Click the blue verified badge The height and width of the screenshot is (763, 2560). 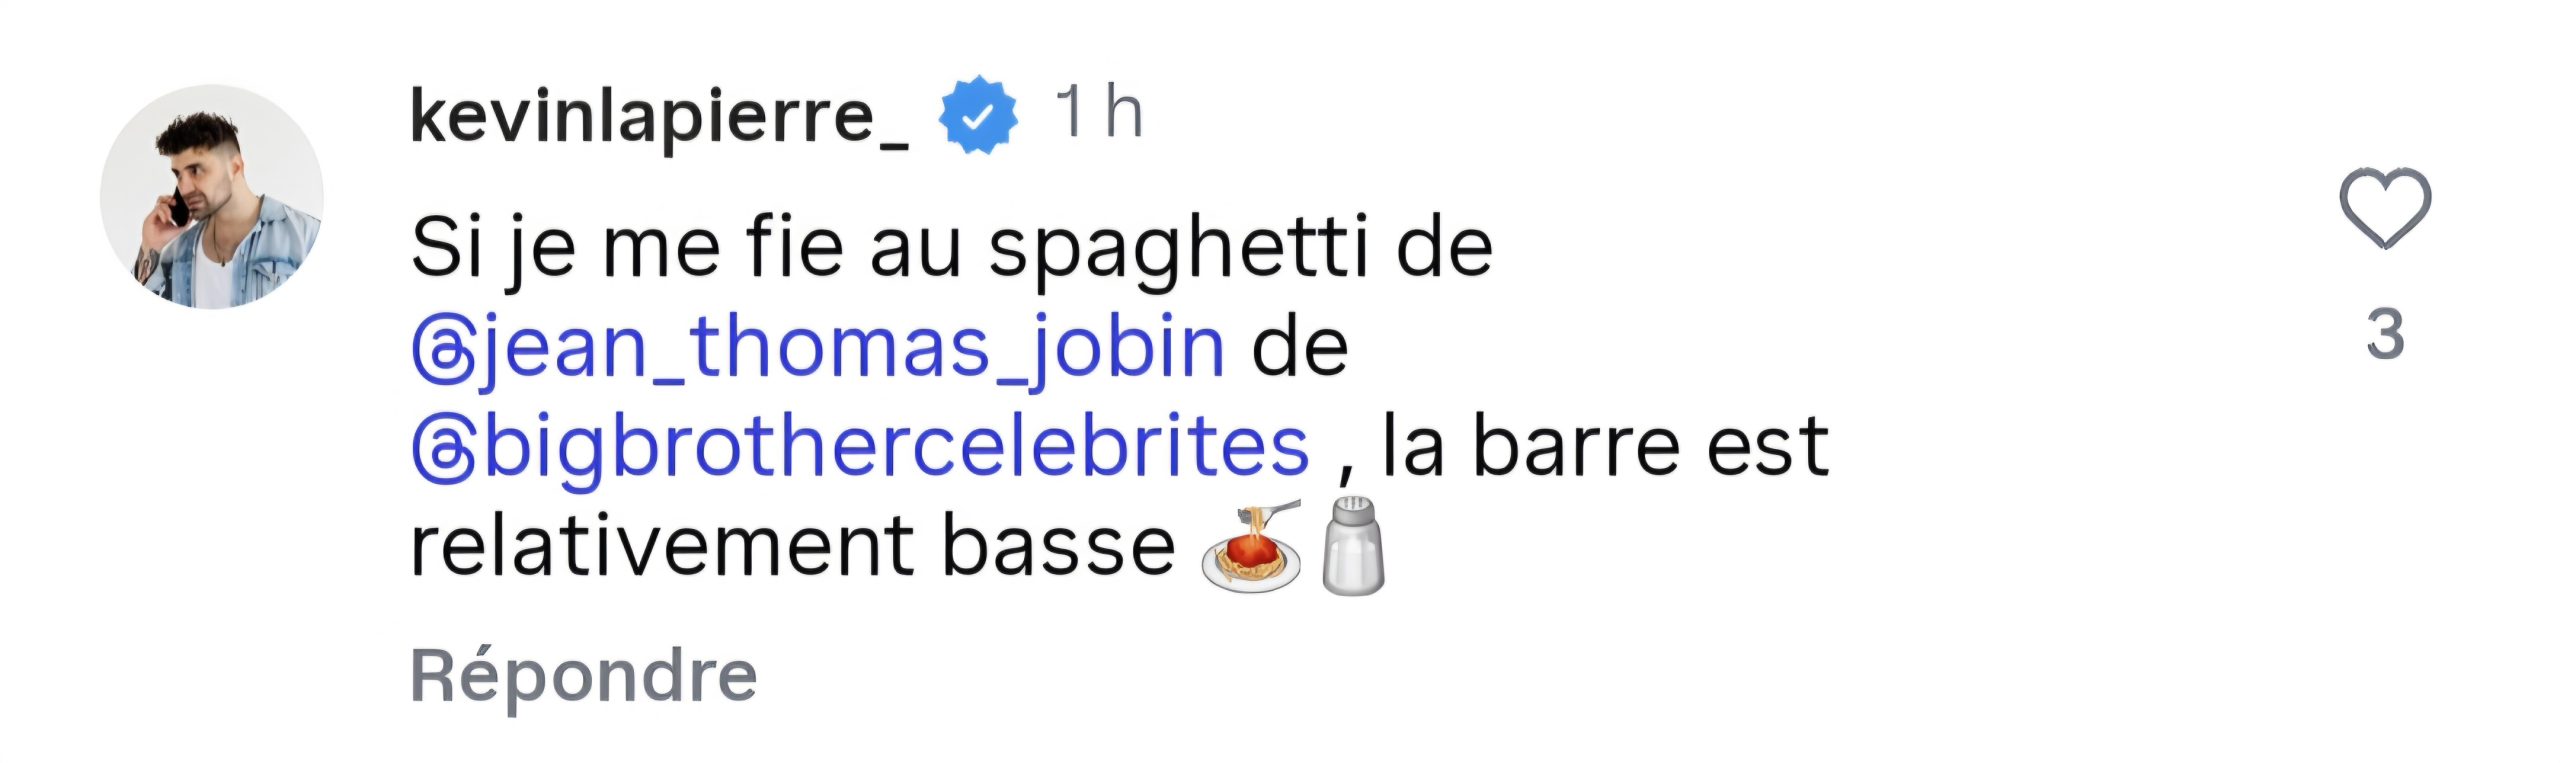tap(977, 115)
